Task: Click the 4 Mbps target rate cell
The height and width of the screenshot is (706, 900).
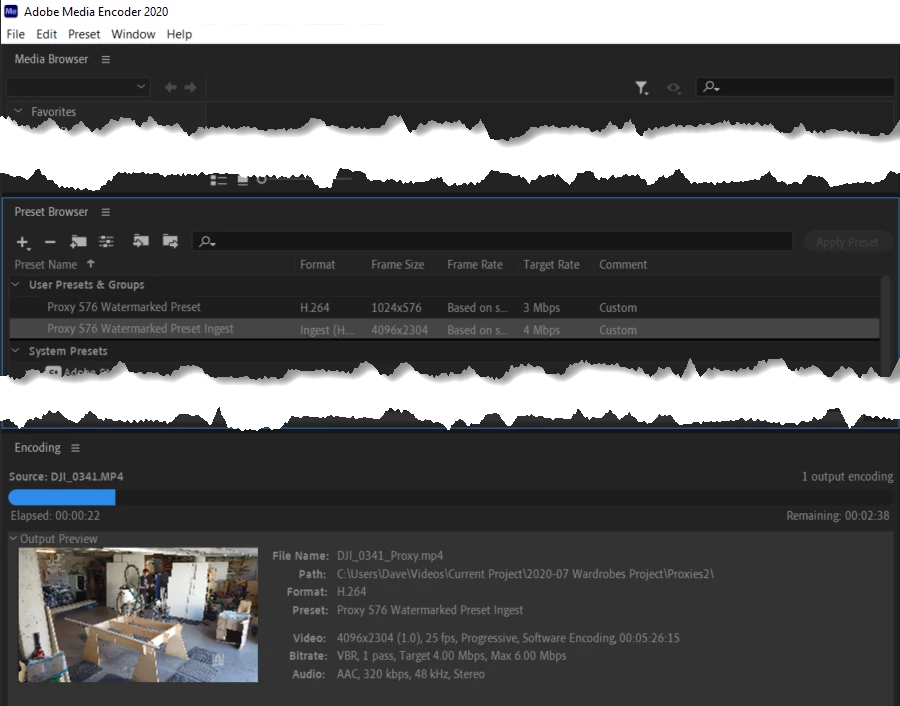Action: pyautogui.click(x=541, y=330)
